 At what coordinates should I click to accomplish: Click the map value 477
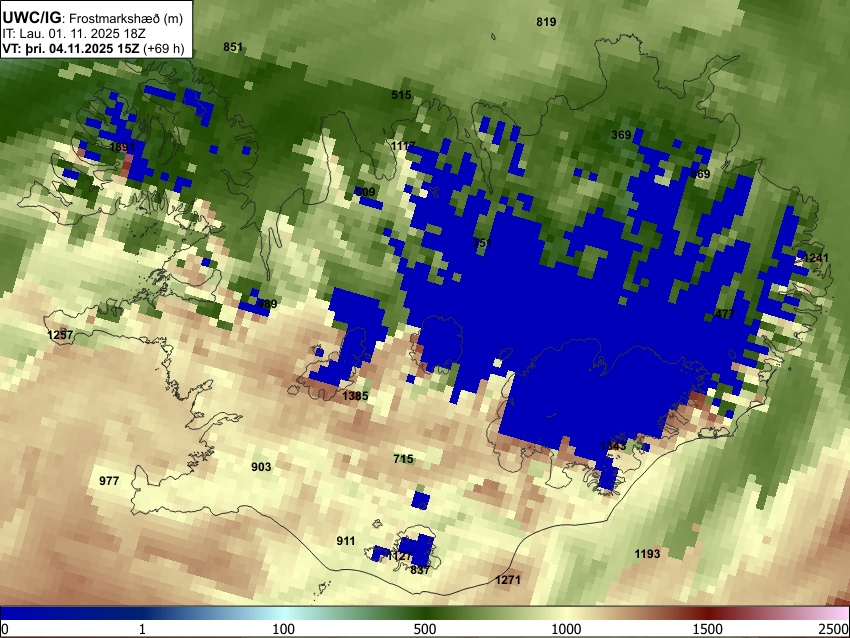pyautogui.click(x=725, y=314)
